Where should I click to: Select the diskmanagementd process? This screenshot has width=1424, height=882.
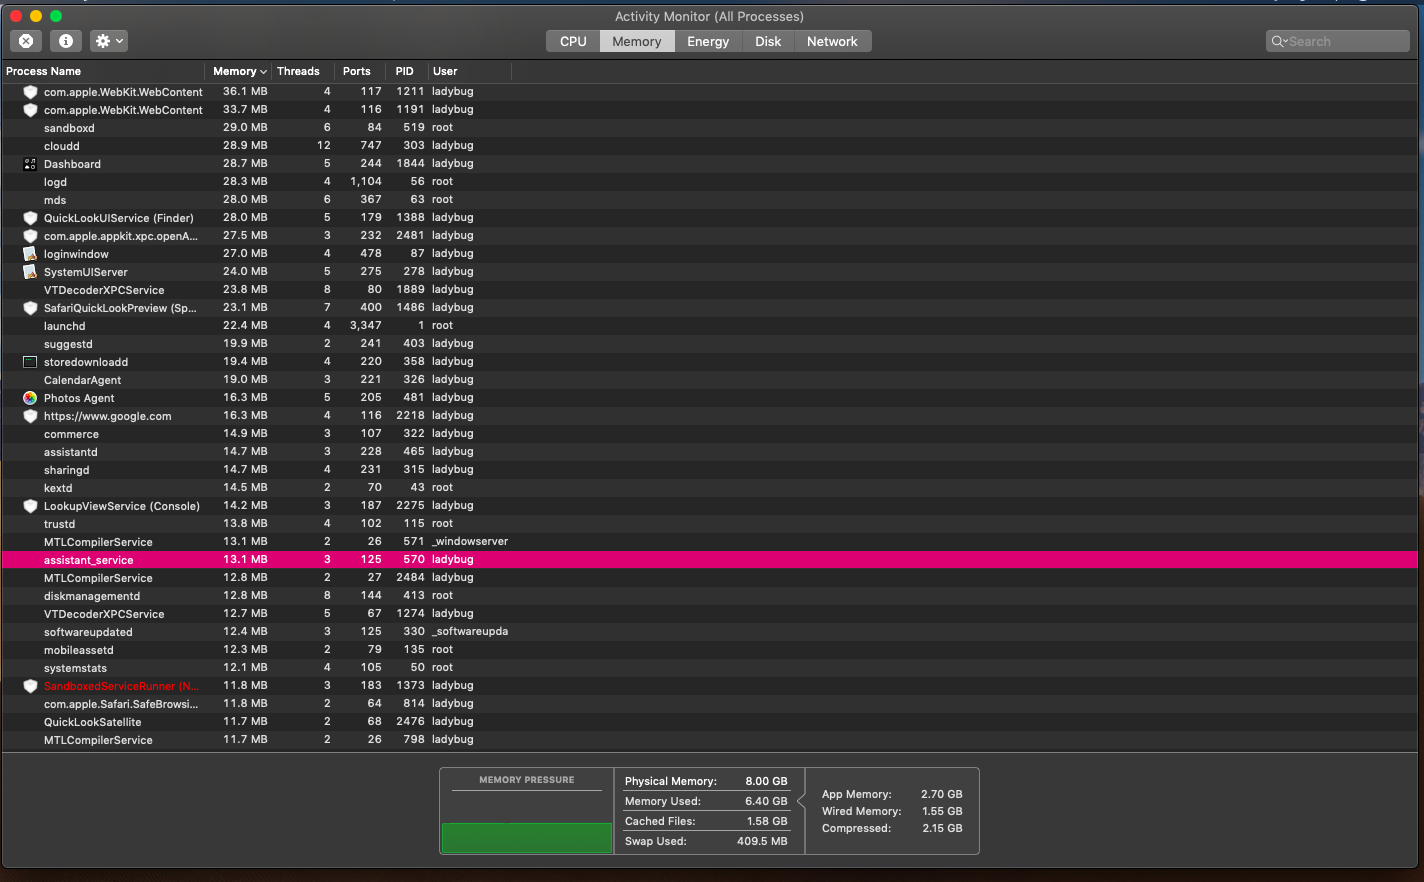tap(709, 596)
